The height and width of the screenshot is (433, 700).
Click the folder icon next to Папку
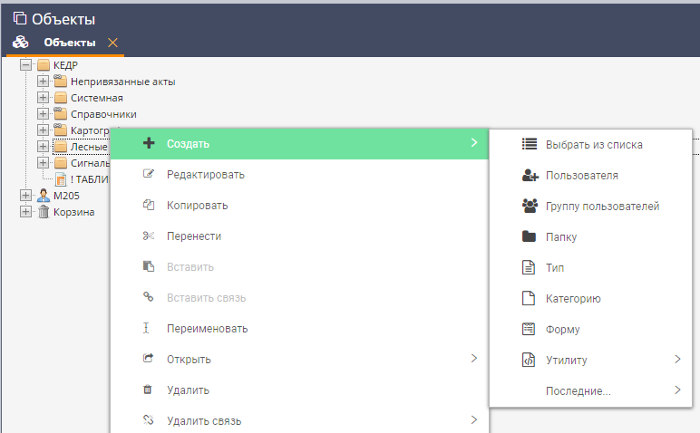pos(530,237)
